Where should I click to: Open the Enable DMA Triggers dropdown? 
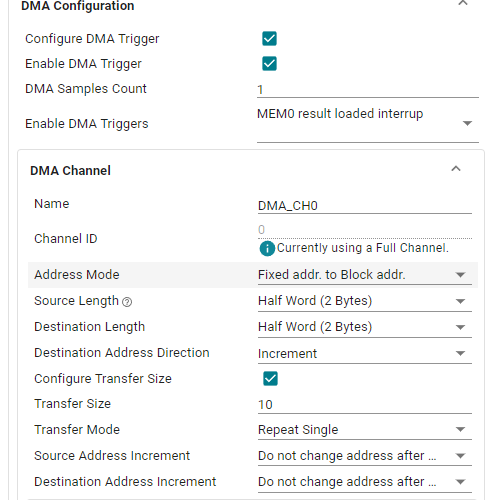click(x=368, y=124)
